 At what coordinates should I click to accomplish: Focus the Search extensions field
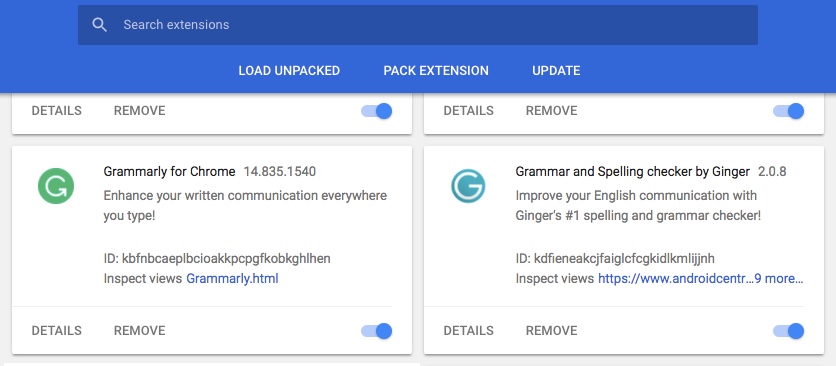[417, 25]
